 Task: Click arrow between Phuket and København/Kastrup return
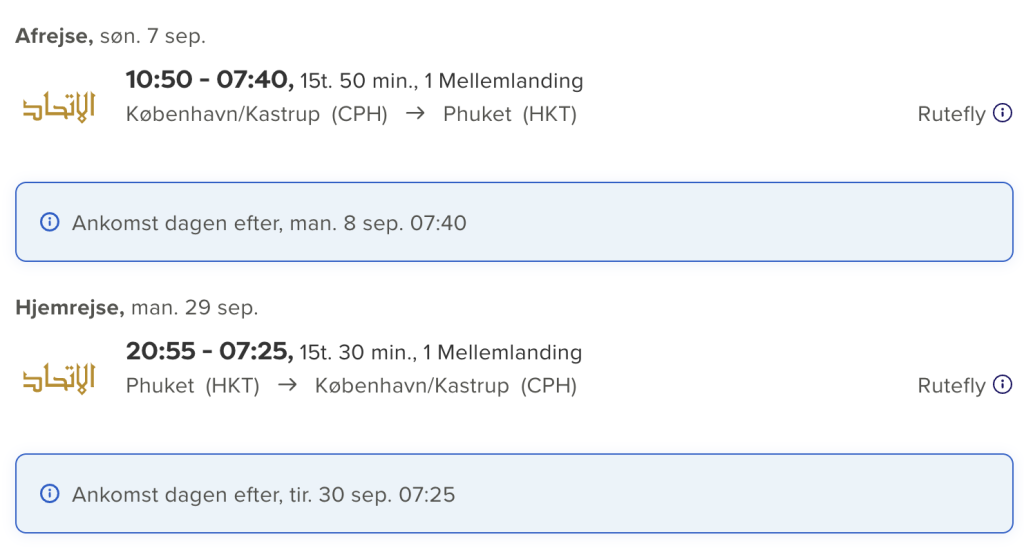coord(287,385)
